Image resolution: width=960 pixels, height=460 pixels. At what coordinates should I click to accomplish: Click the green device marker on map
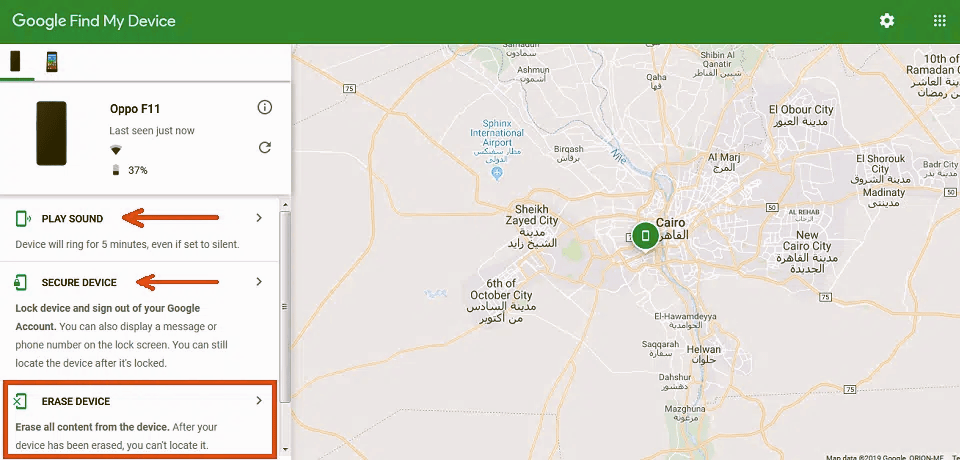tap(645, 236)
